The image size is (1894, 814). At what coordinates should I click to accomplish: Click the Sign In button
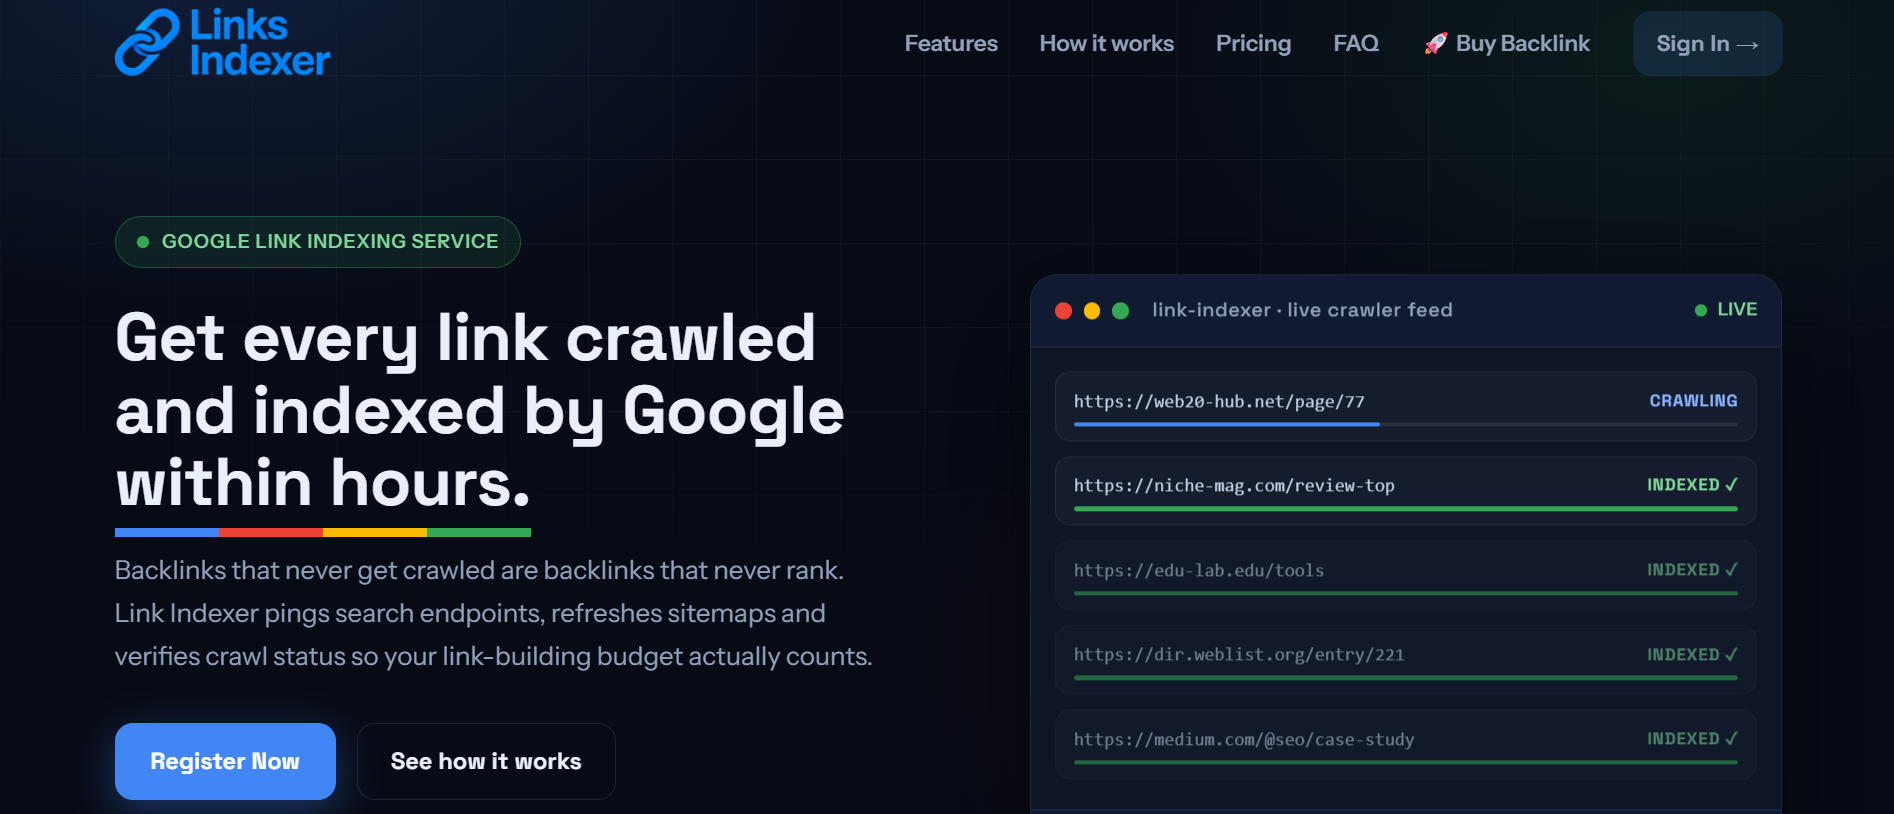[1708, 44]
